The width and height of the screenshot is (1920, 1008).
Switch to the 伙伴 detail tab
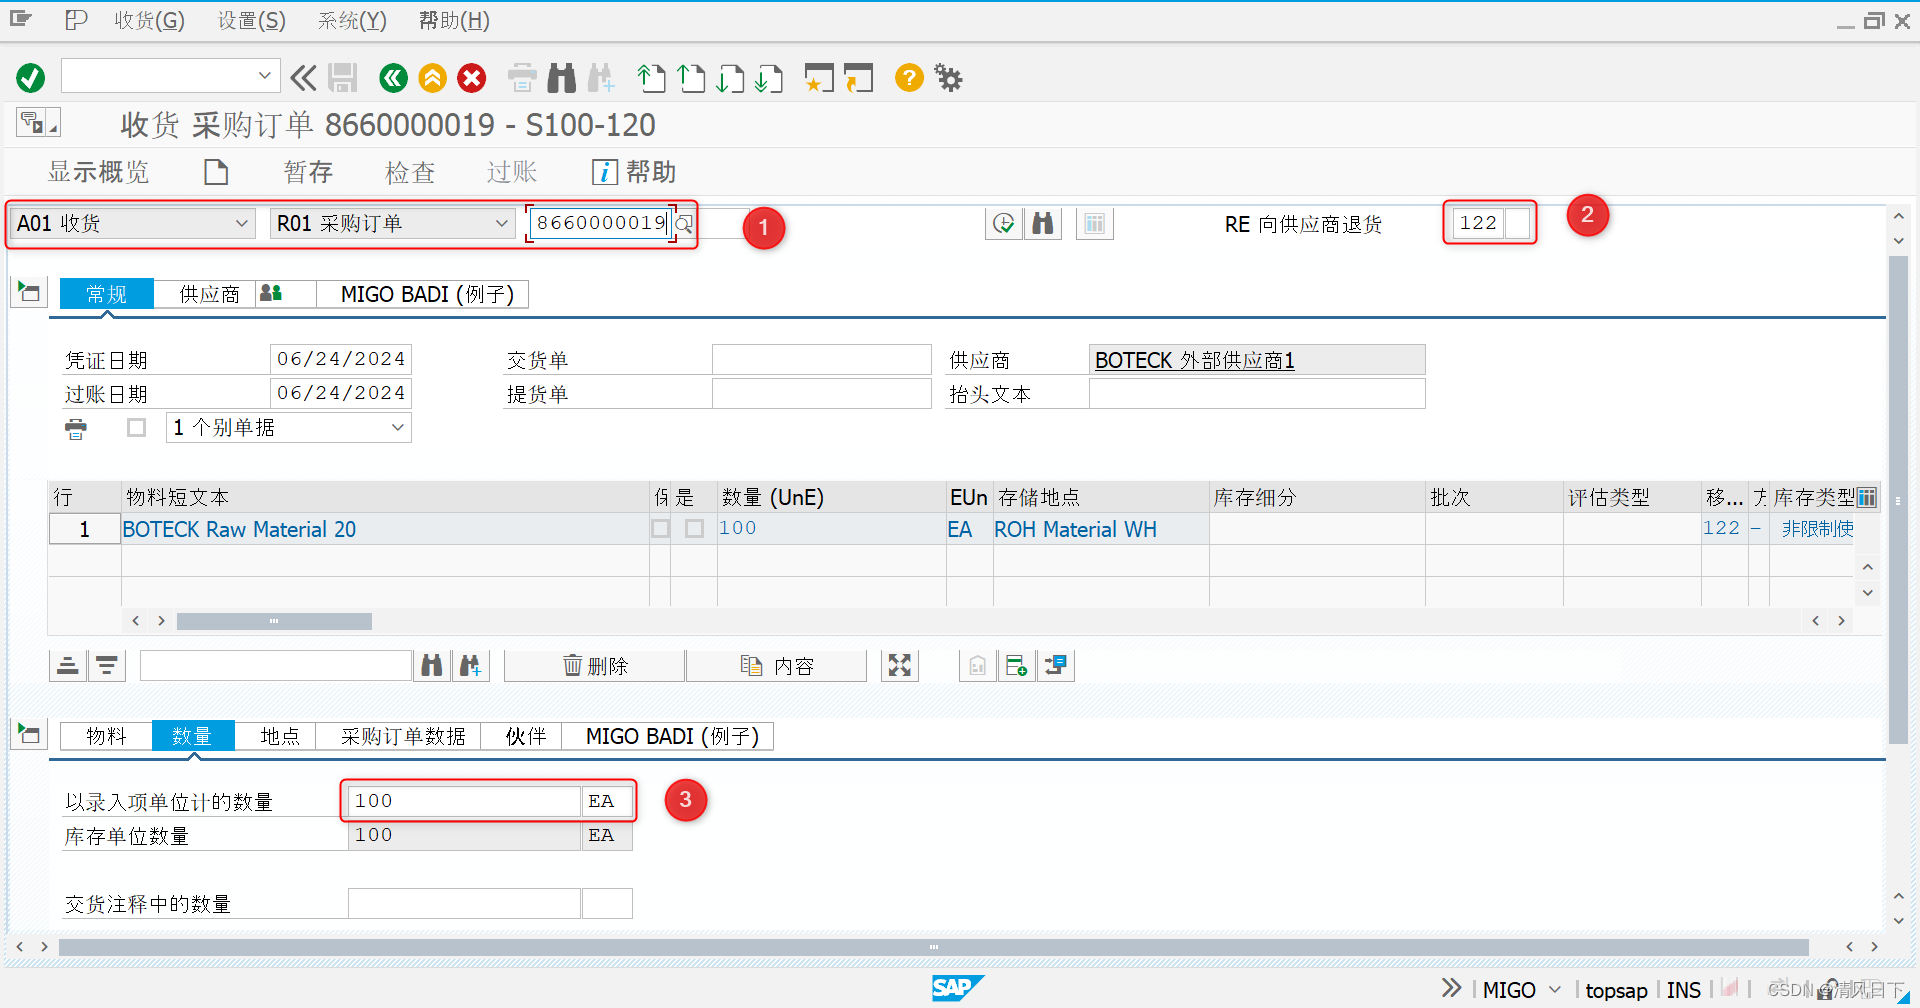[525, 736]
